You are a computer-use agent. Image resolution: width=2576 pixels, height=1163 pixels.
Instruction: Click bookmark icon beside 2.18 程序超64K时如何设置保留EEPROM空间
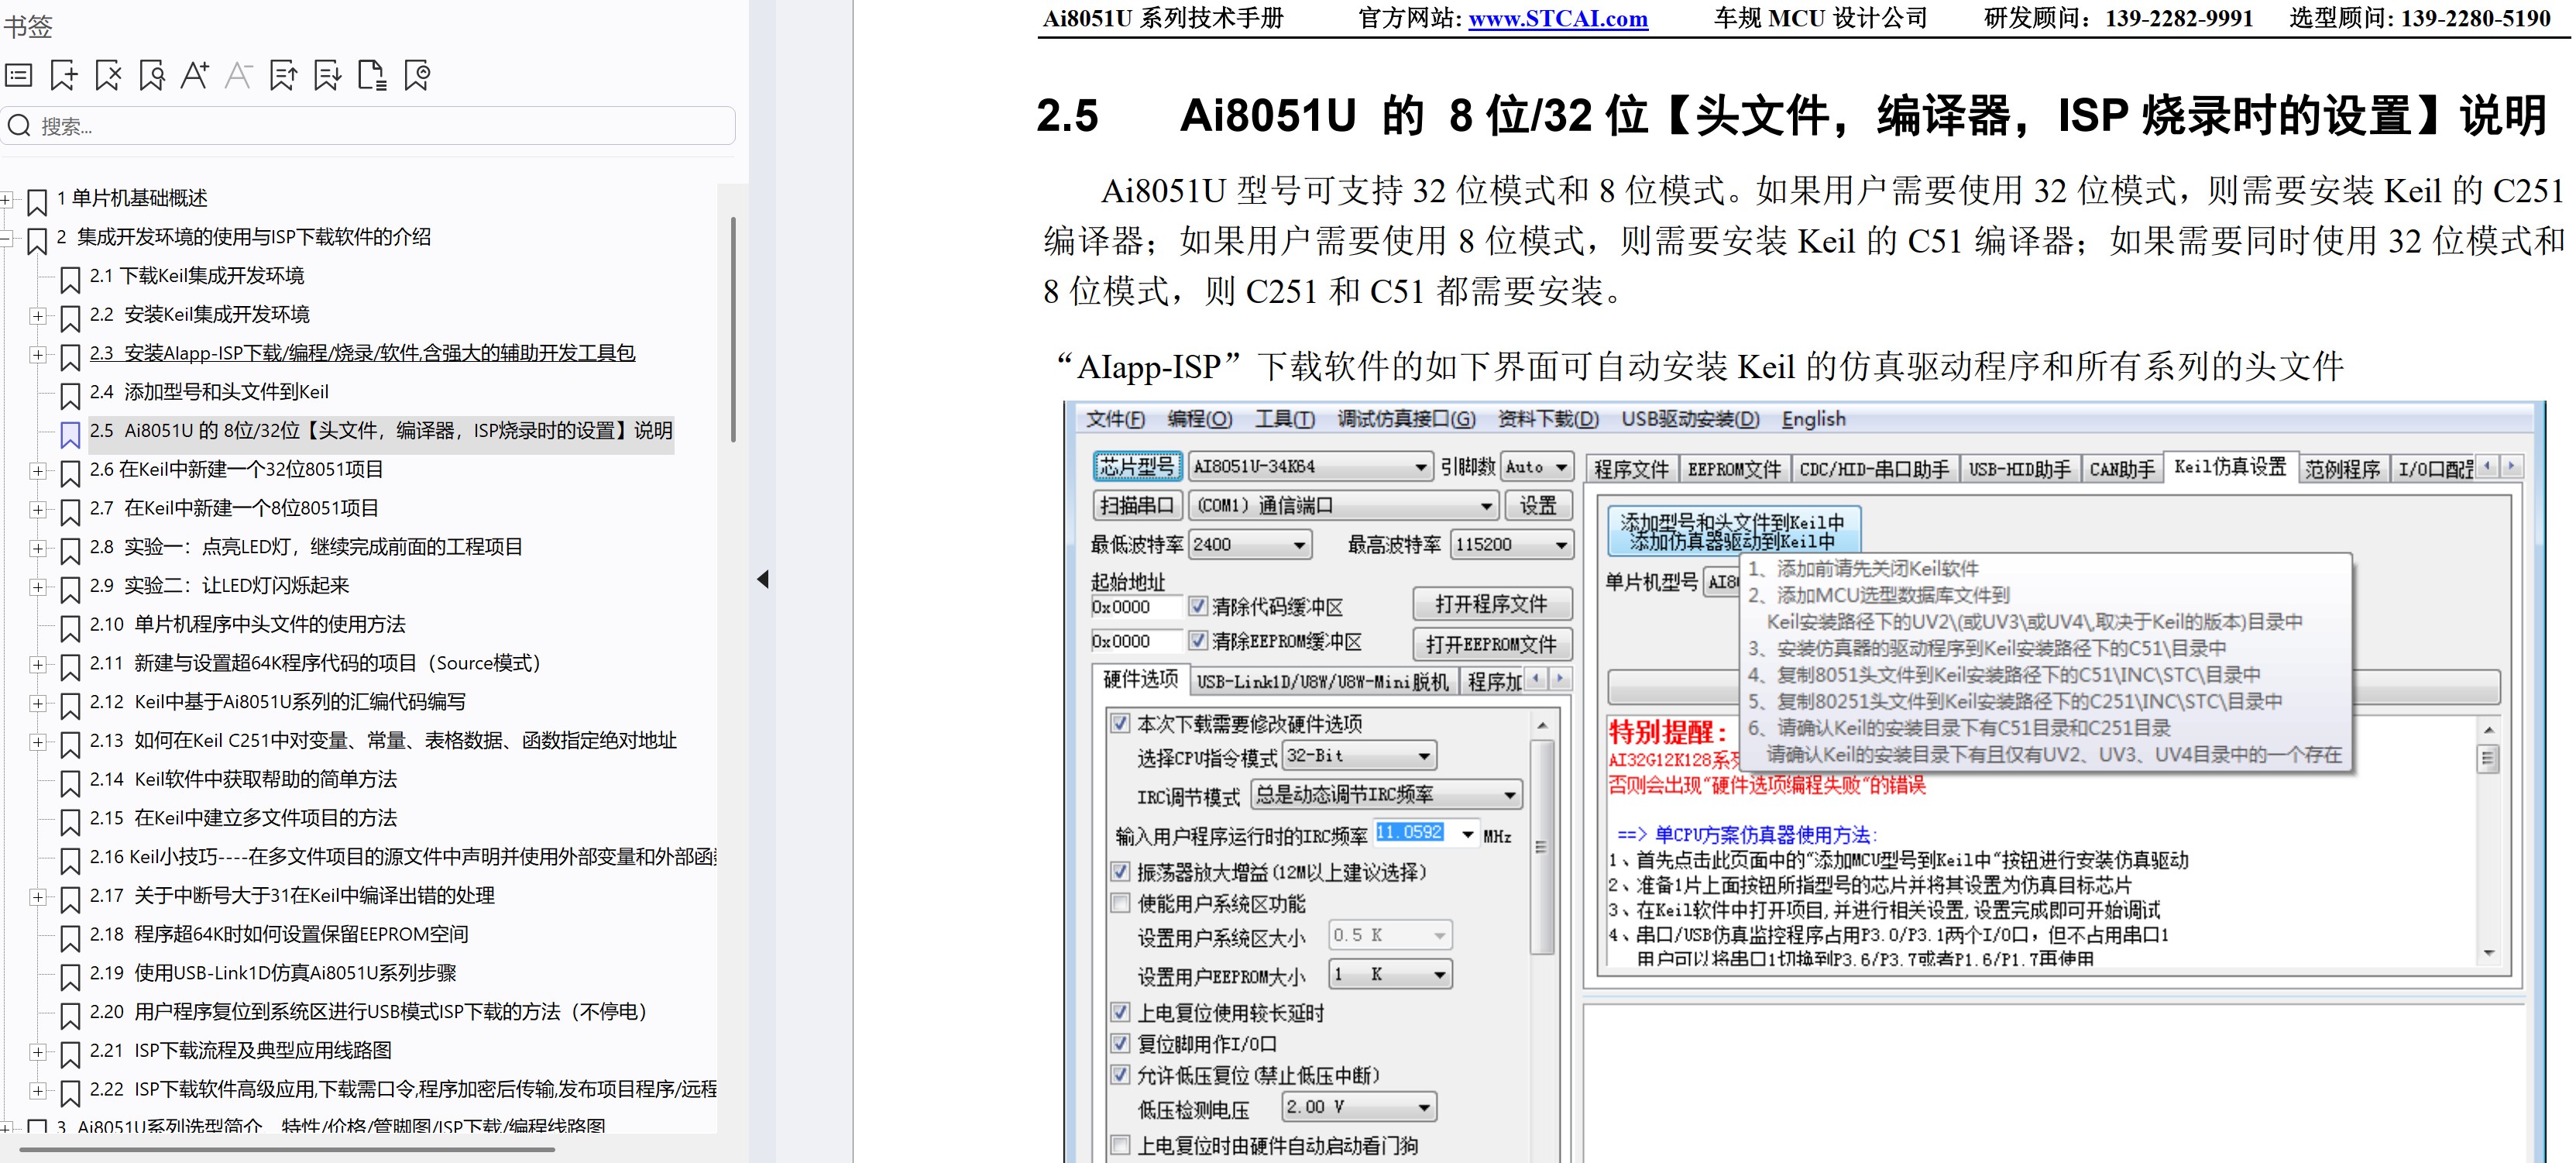pyautogui.click(x=70, y=937)
